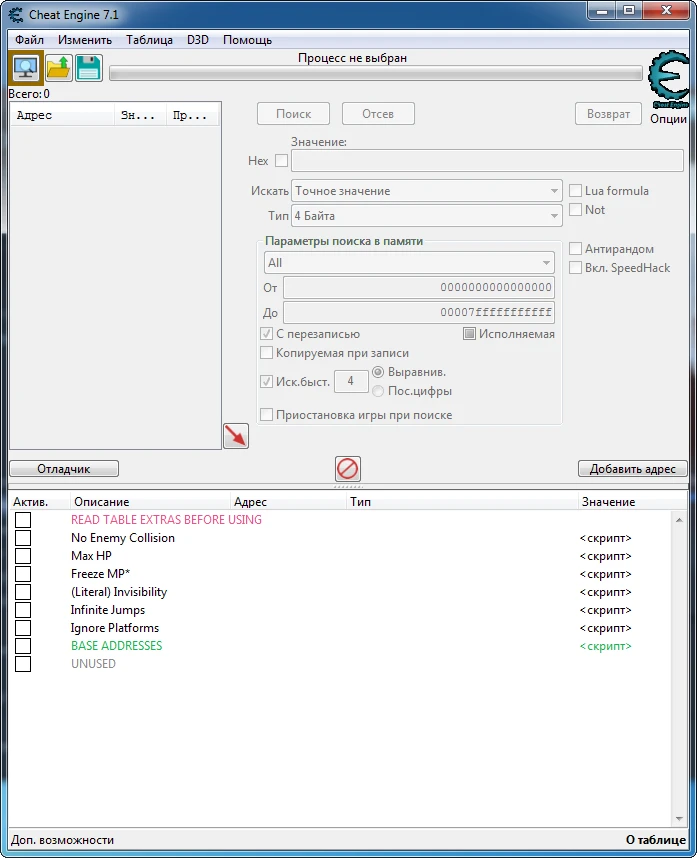
Task: Open the Искать scan type dropdown
Action: [x=427, y=191]
